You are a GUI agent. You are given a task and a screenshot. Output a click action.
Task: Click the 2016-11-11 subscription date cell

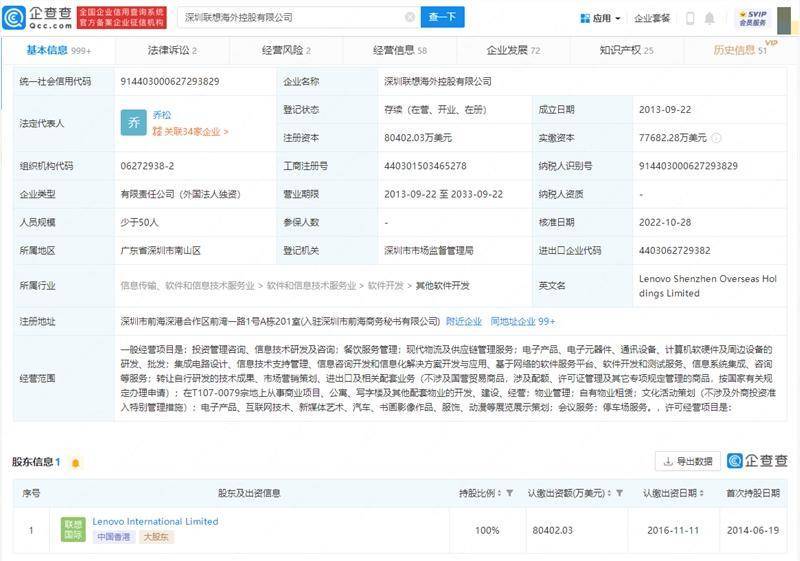pyautogui.click(x=673, y=530)
